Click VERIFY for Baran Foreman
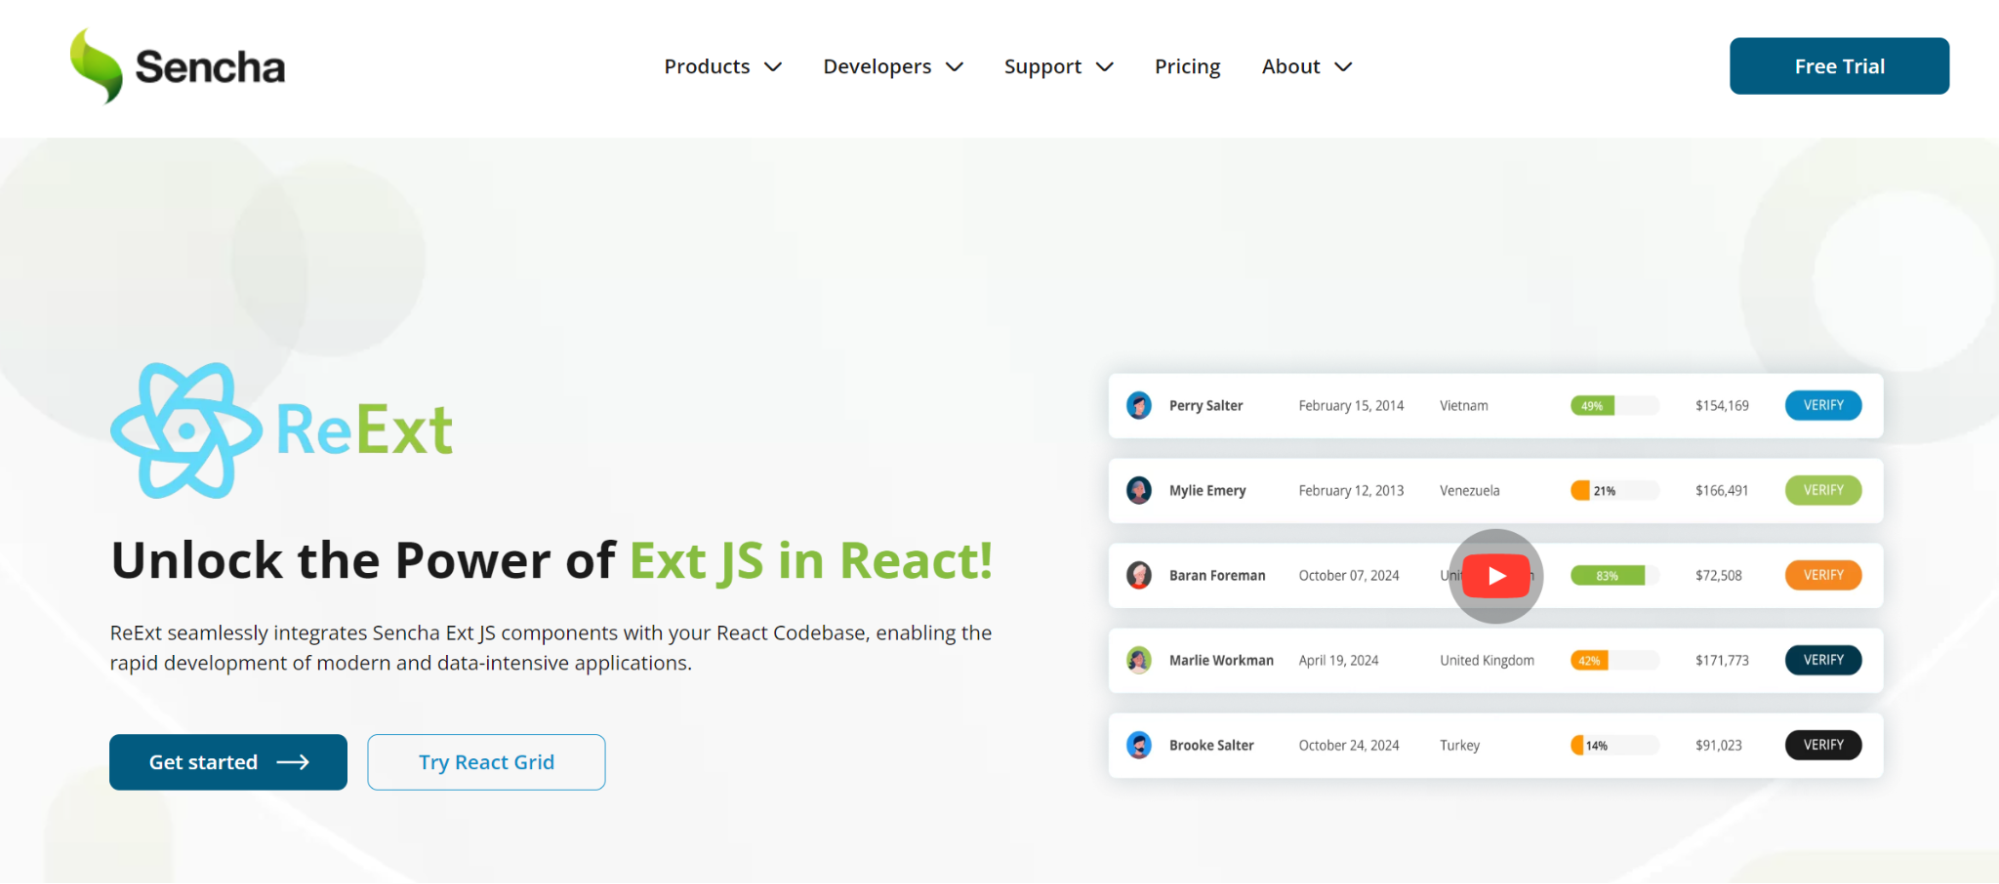Viewport: 1999px width, 884px height. coord(1823,576)
